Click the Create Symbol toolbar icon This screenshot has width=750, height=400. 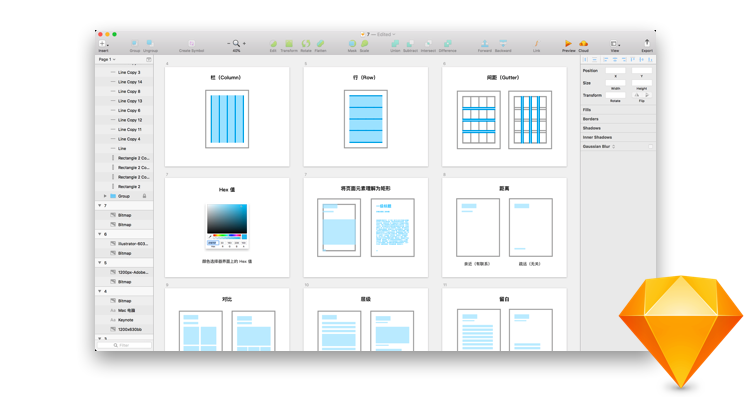coord(191,44)
